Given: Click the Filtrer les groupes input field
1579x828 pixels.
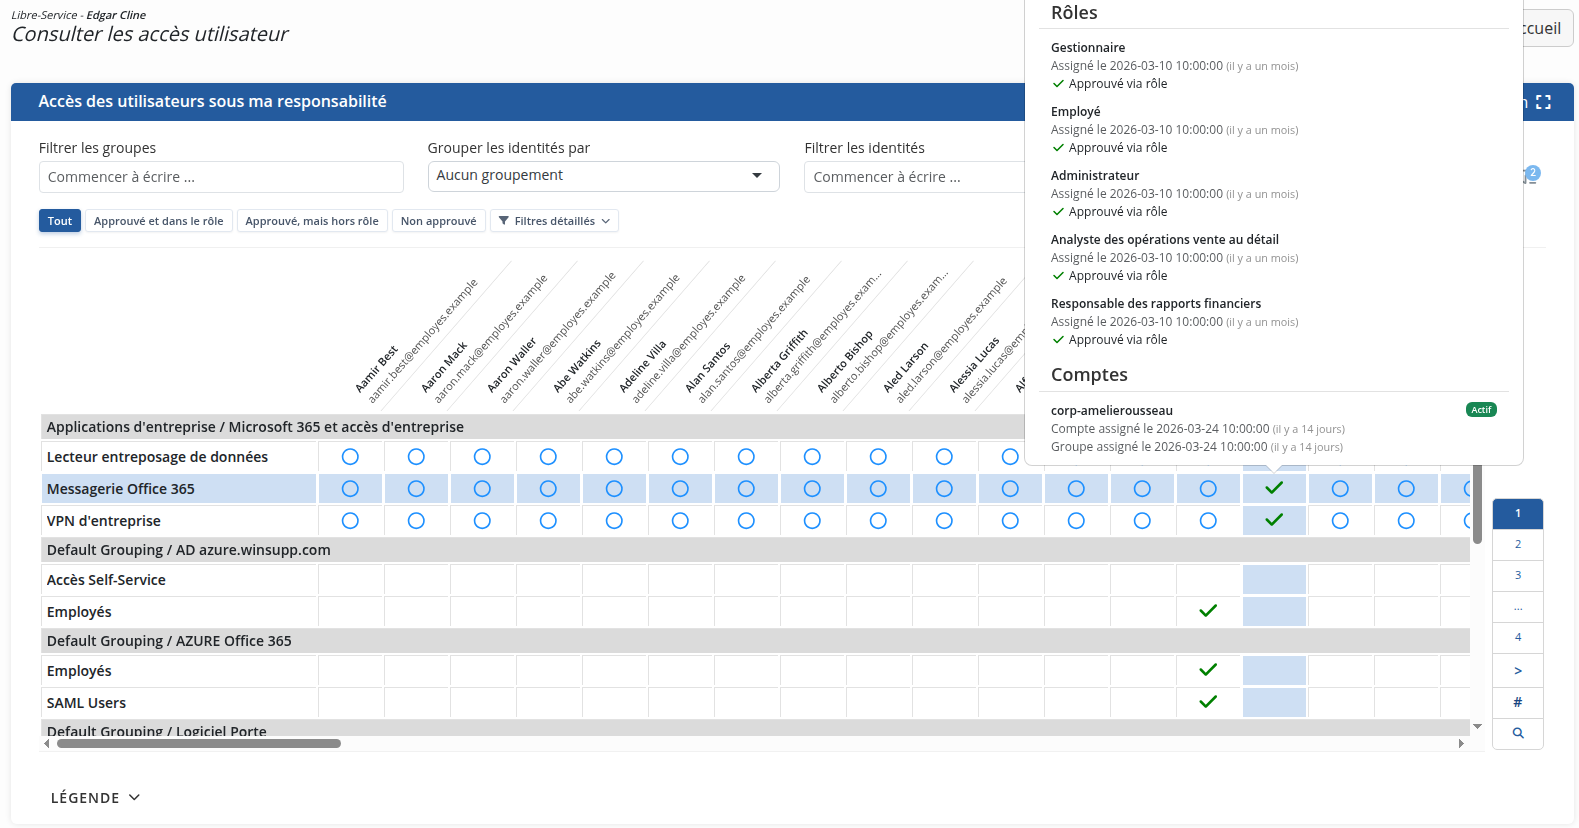Looking at the screenshot, I should [221, 177].
